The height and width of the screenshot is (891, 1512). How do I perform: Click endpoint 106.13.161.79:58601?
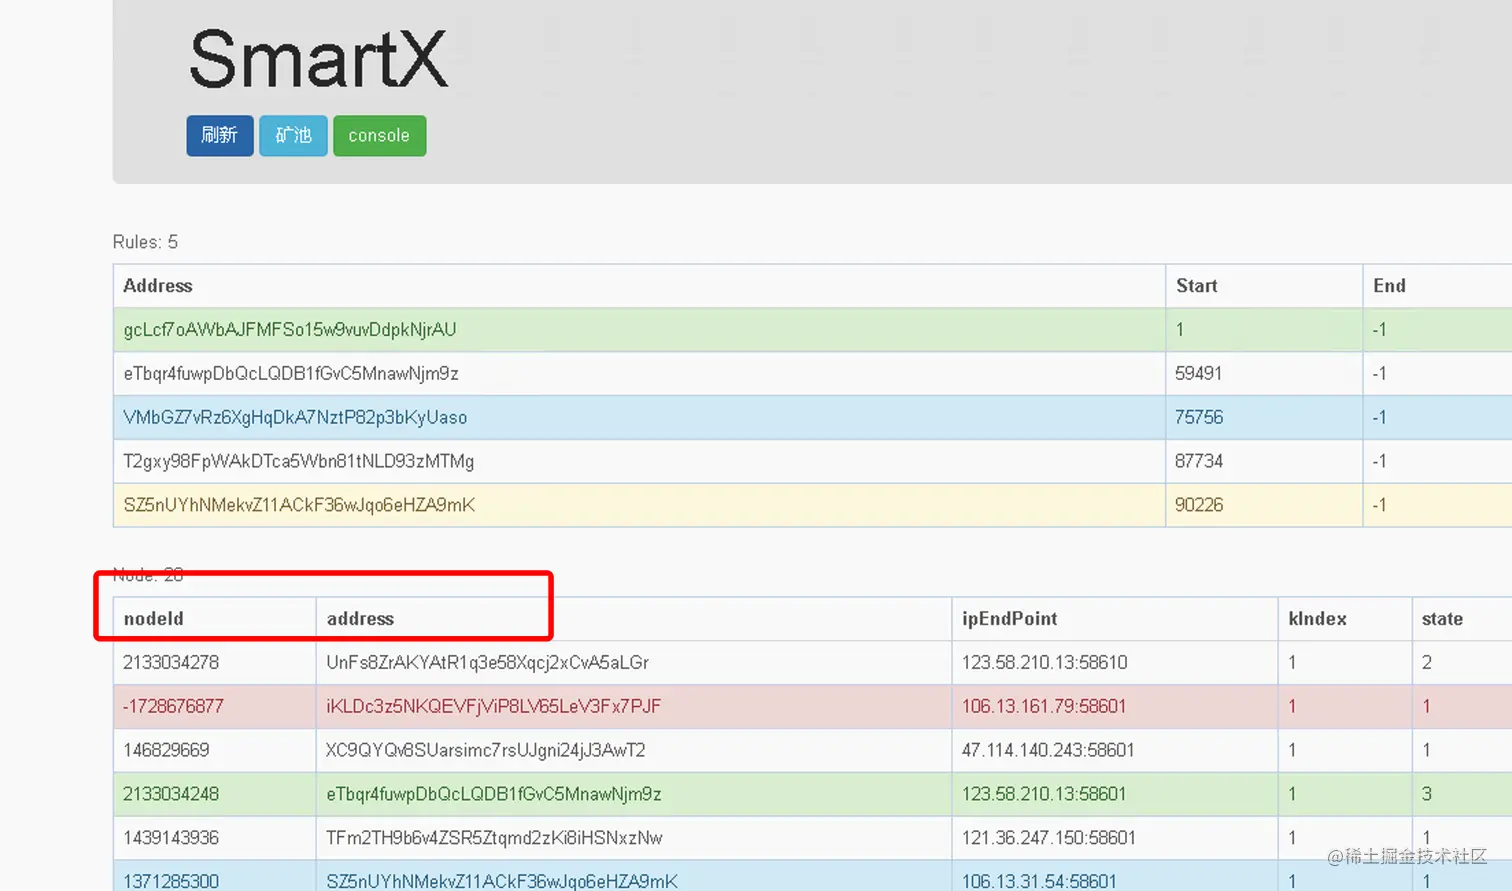coord(1044,707)
